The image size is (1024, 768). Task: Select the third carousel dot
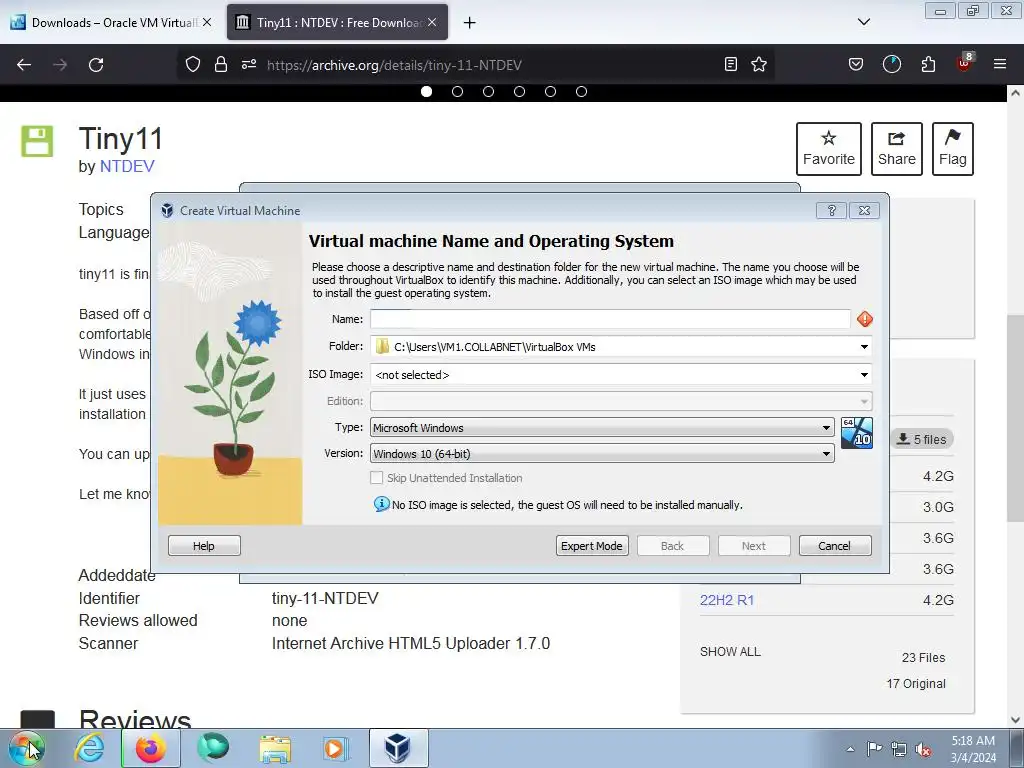pyautogui.click(x=488, y=91)
